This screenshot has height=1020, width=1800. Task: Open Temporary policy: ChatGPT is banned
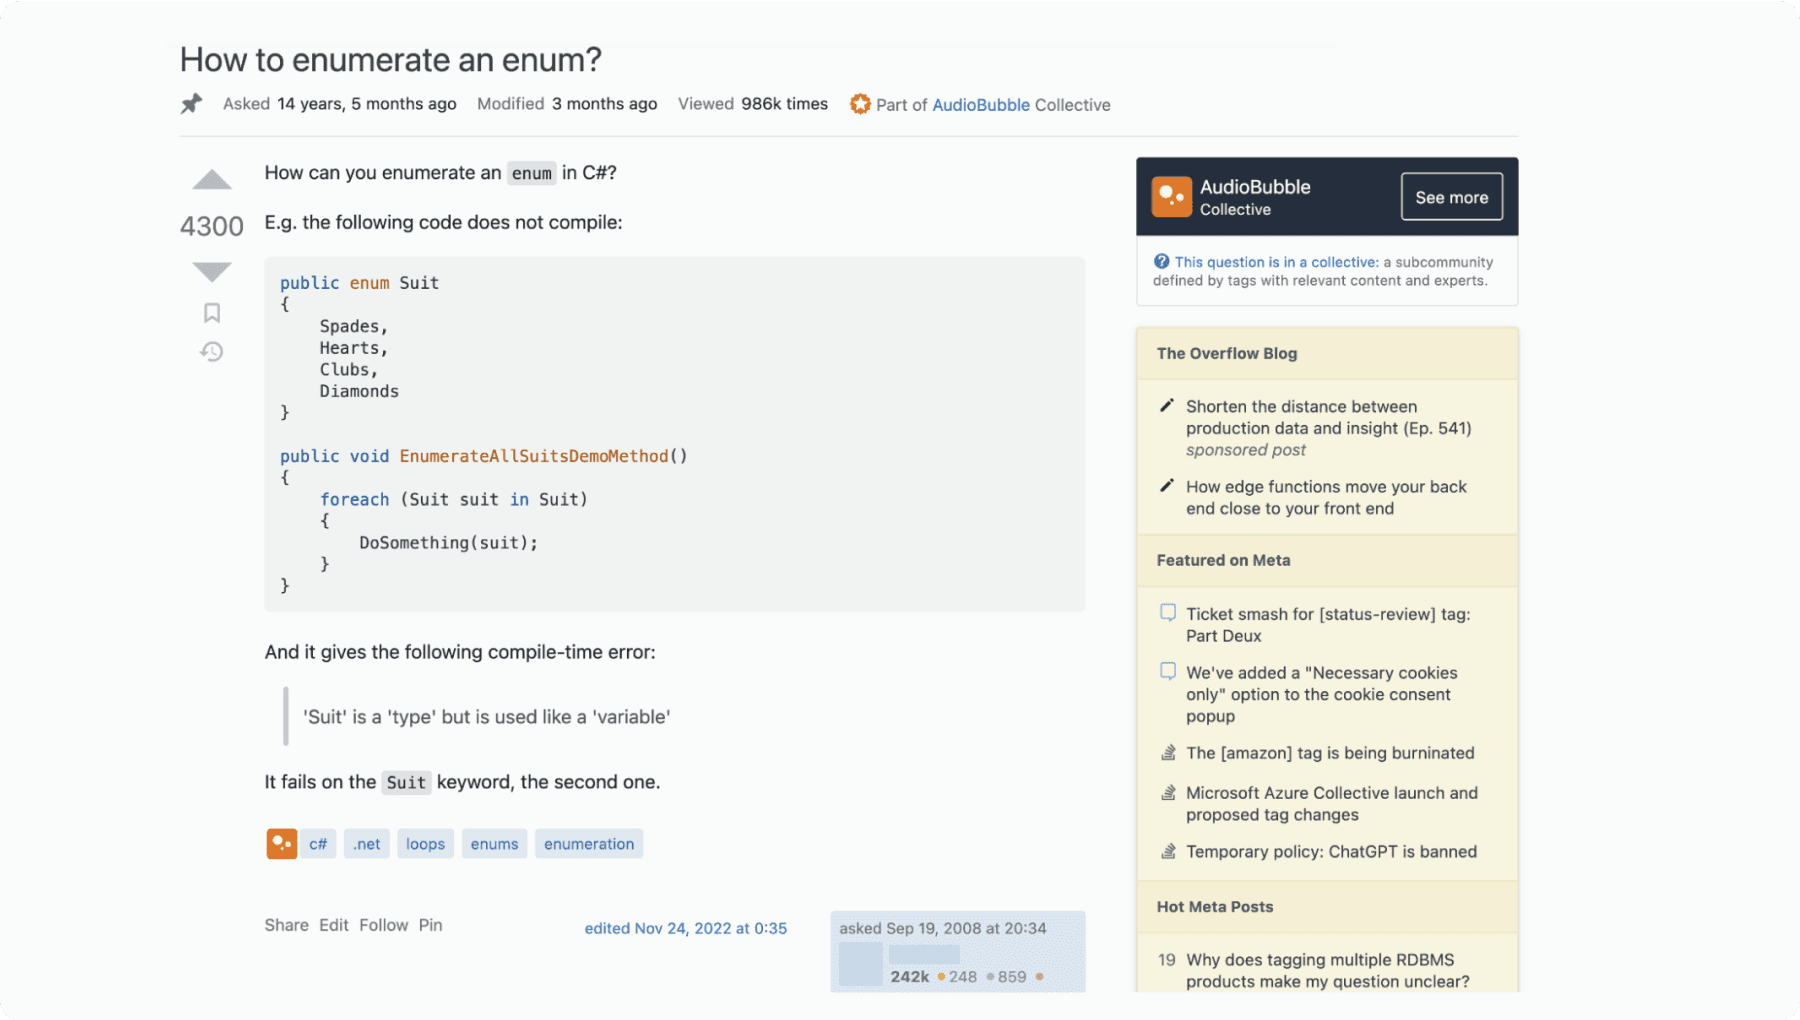1331,852
